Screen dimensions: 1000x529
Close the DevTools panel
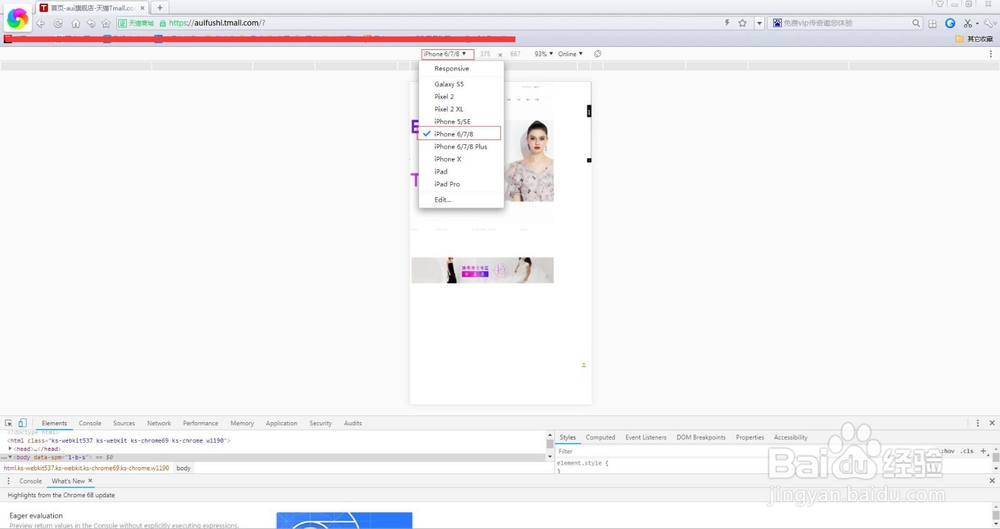(992, 423)
